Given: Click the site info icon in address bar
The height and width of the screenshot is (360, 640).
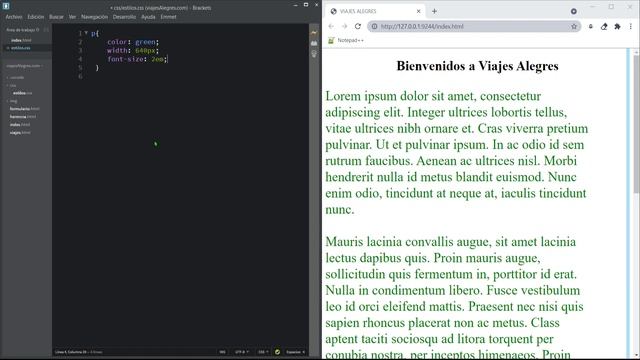Looking at the screenshot, I should coord(374,26).
